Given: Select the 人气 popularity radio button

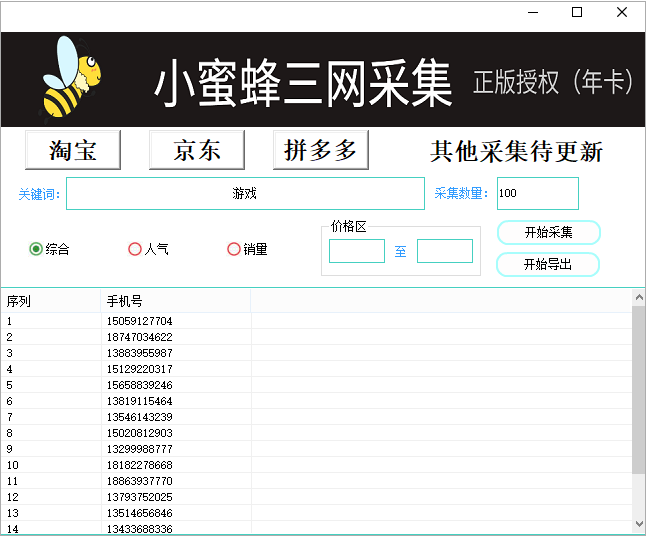Looking at the screenshot, I should point(135,249).
